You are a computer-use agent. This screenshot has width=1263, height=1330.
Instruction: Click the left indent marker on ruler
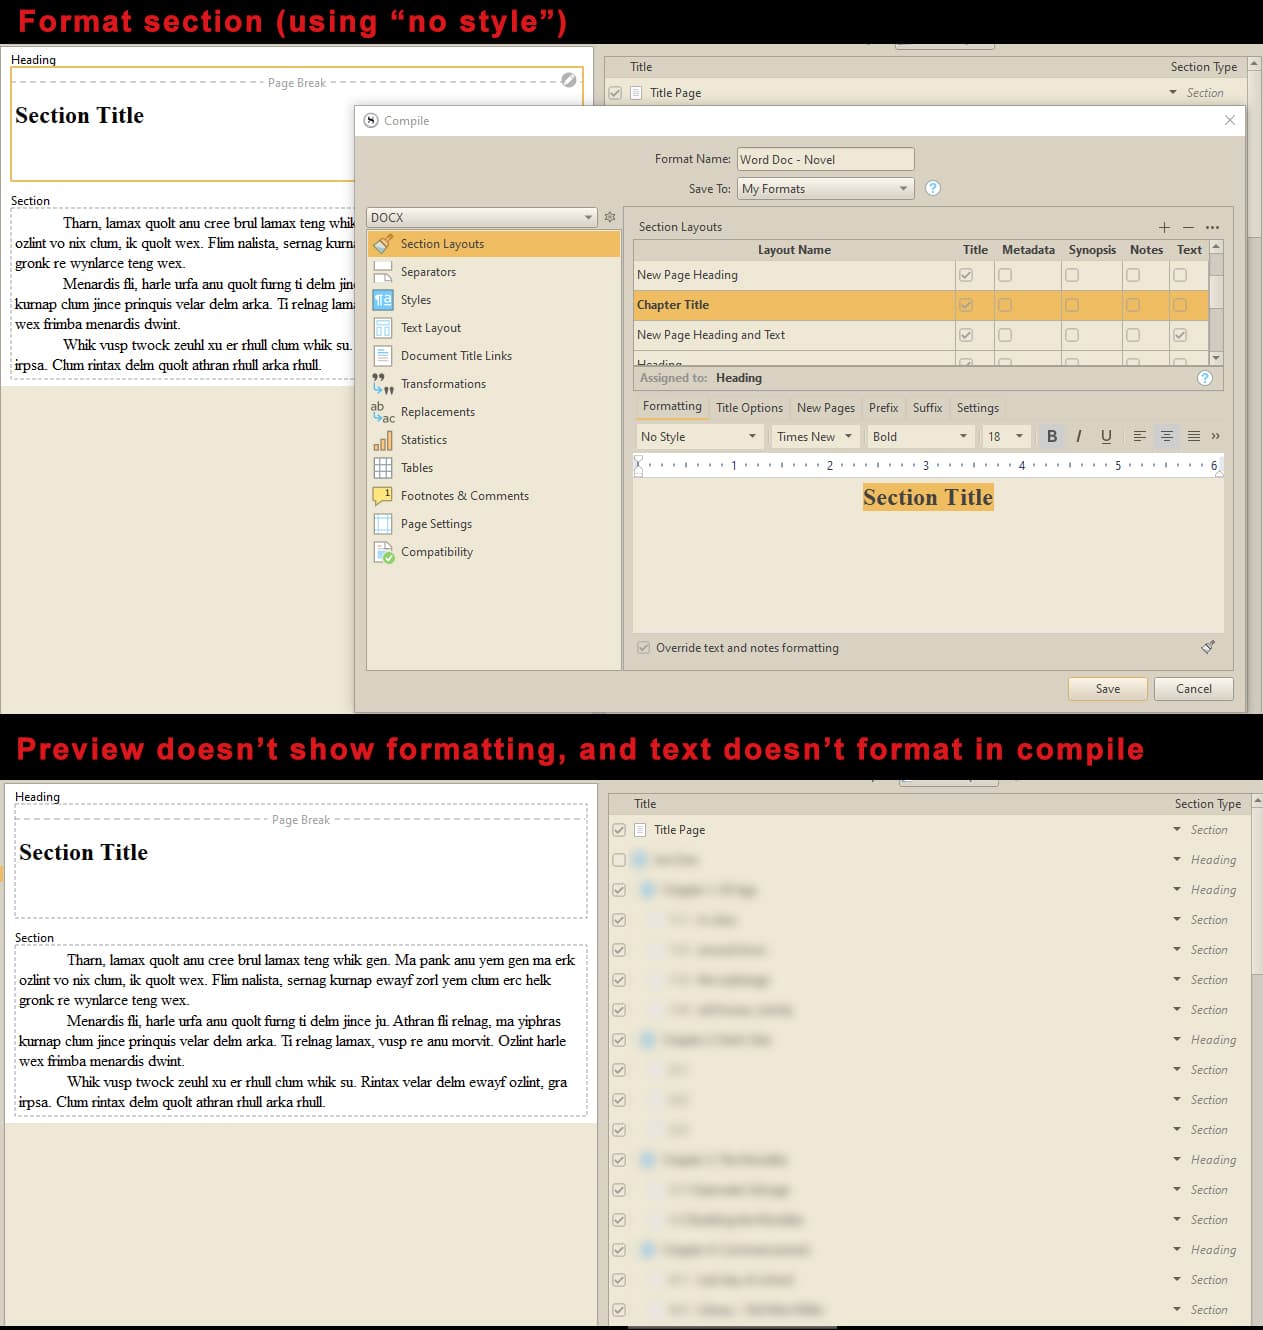click(639, 466)
